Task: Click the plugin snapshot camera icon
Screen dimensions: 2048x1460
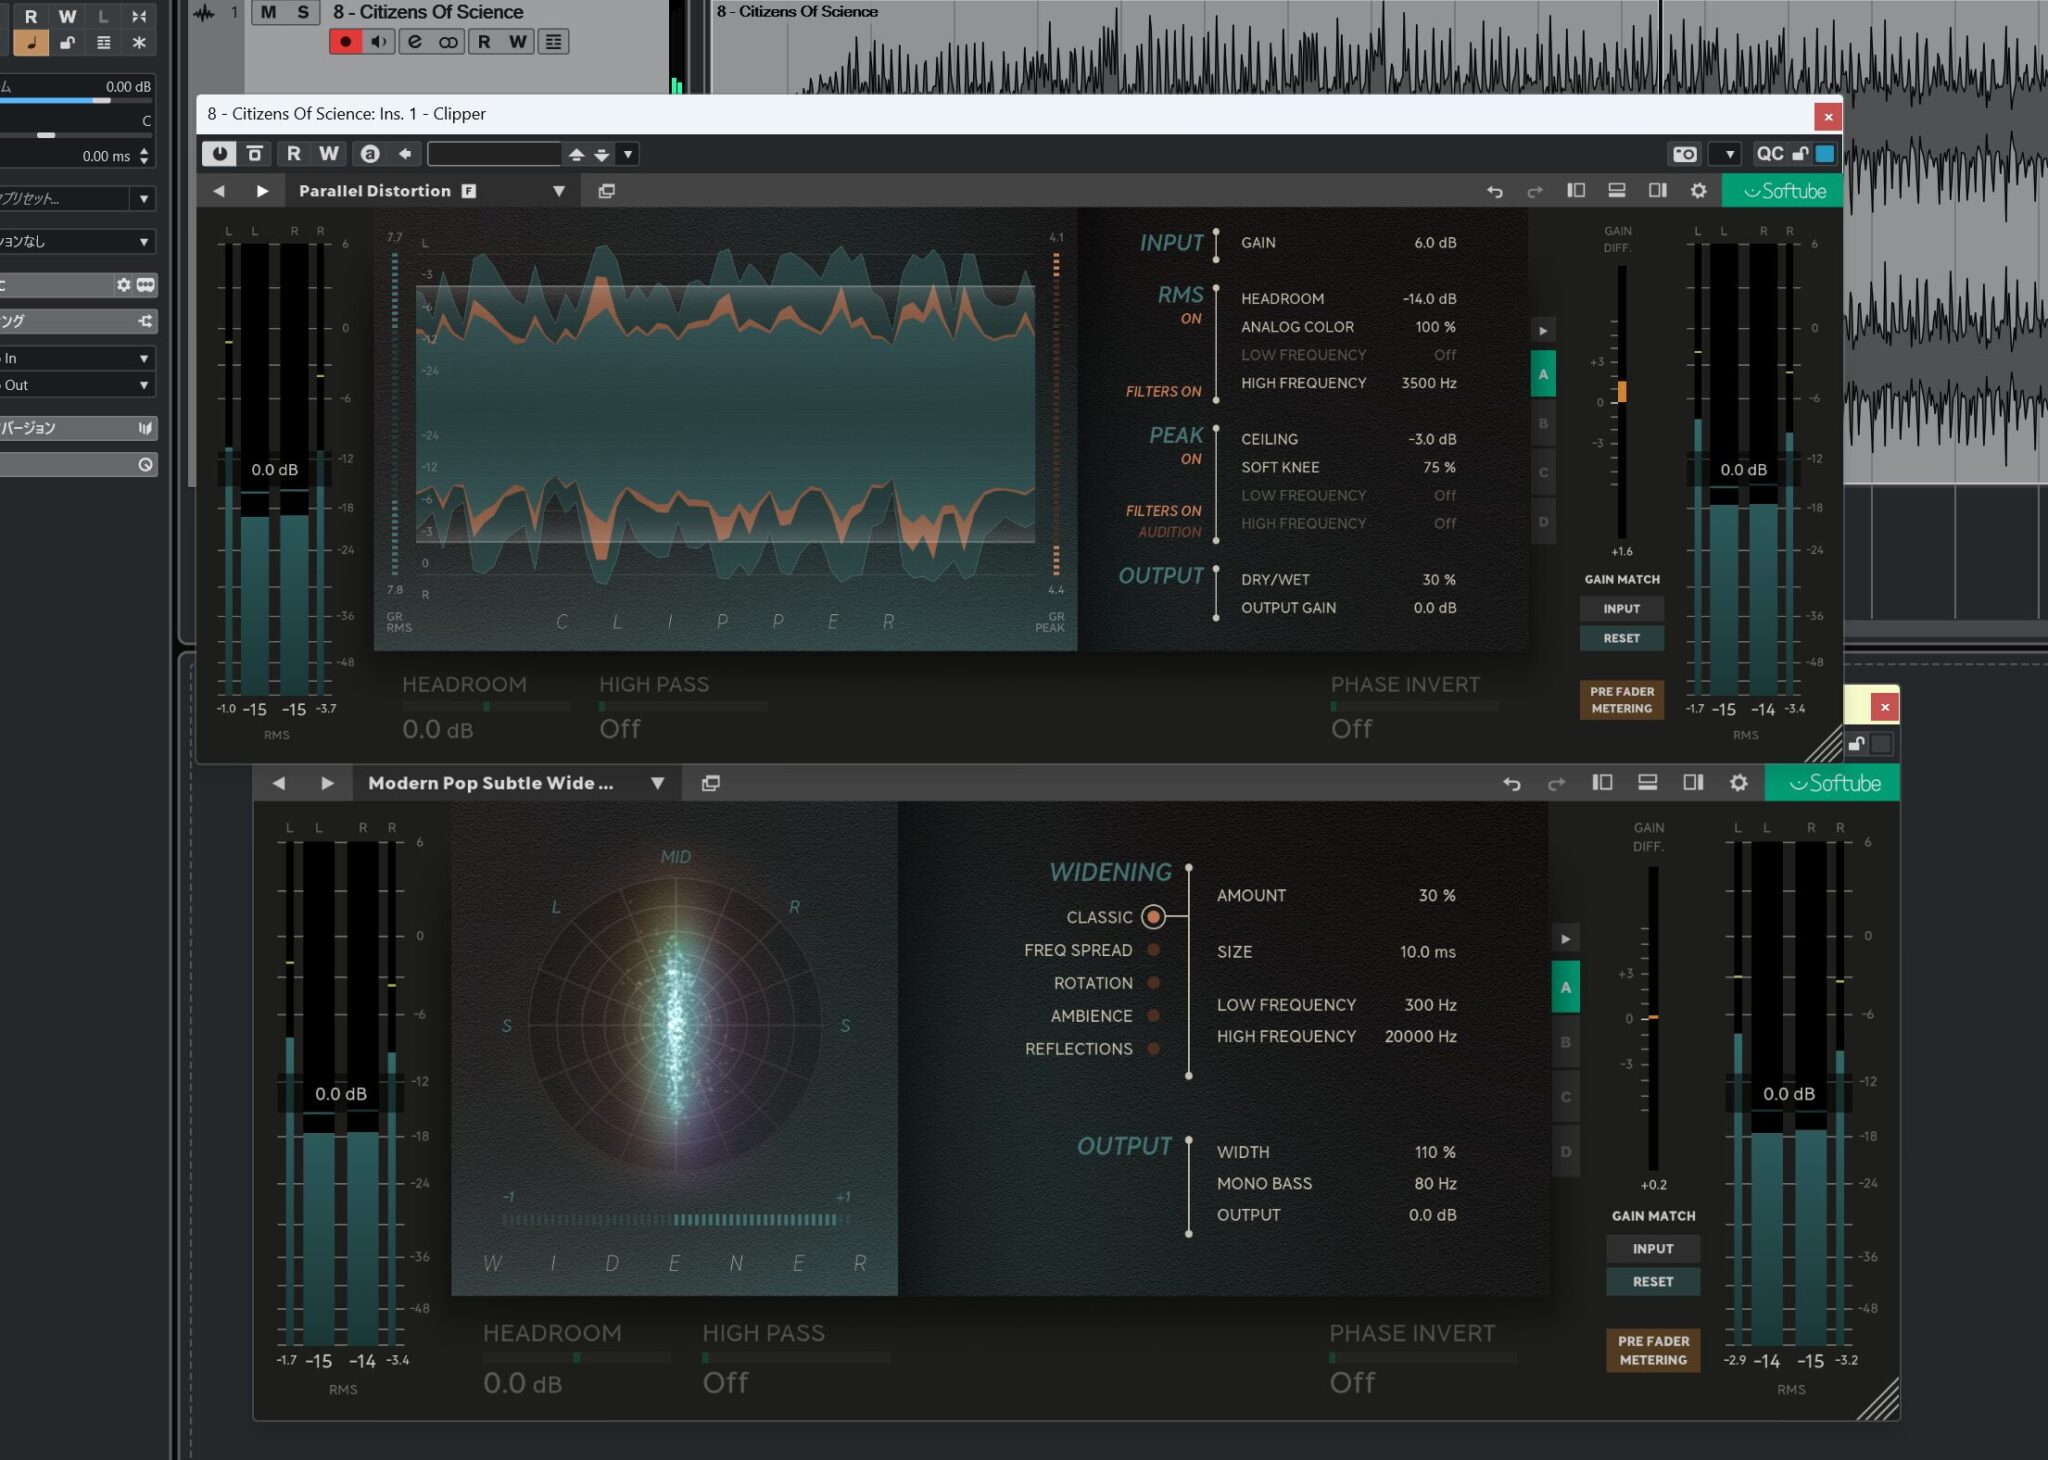Action: (1684, 154)
